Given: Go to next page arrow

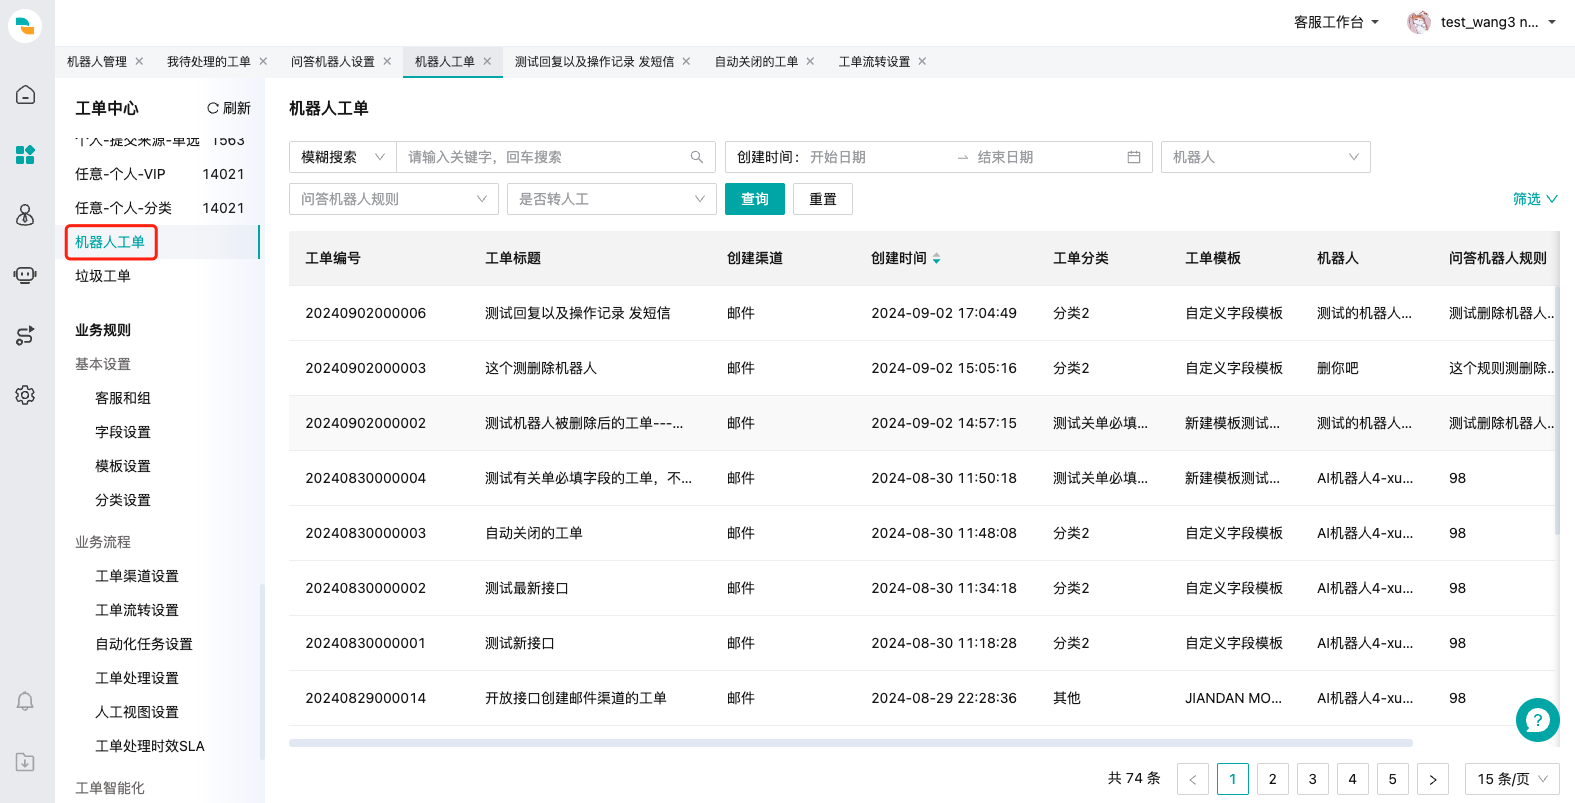Looking at the screenshot, I should pos(1433,779).
